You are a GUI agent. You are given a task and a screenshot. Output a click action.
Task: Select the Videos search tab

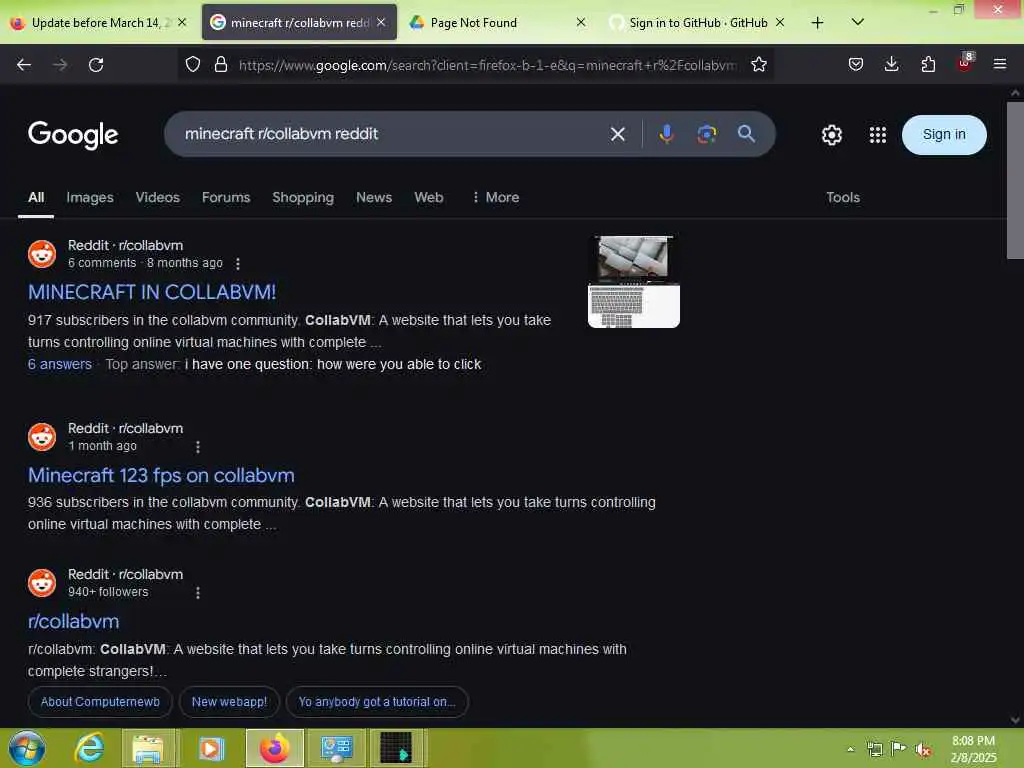coord(157,197)
